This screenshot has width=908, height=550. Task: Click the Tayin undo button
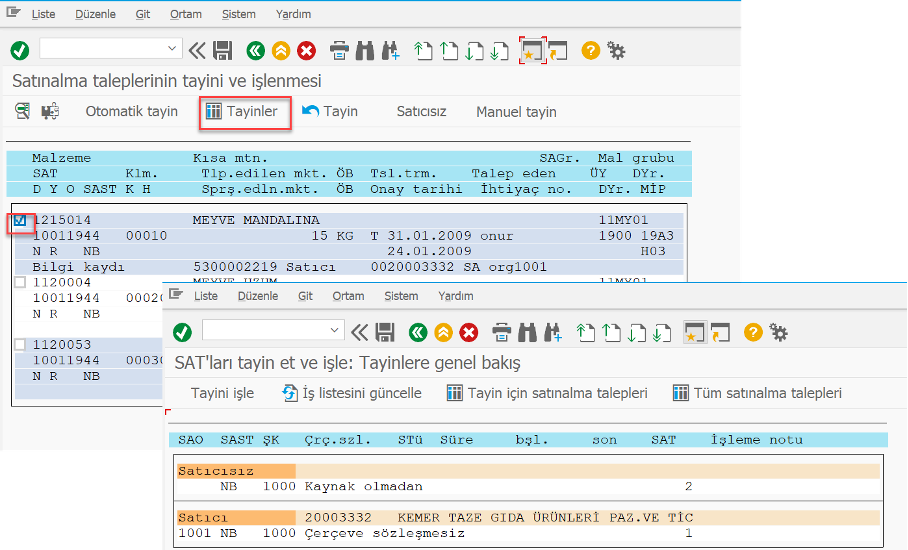tap(330, 111)
